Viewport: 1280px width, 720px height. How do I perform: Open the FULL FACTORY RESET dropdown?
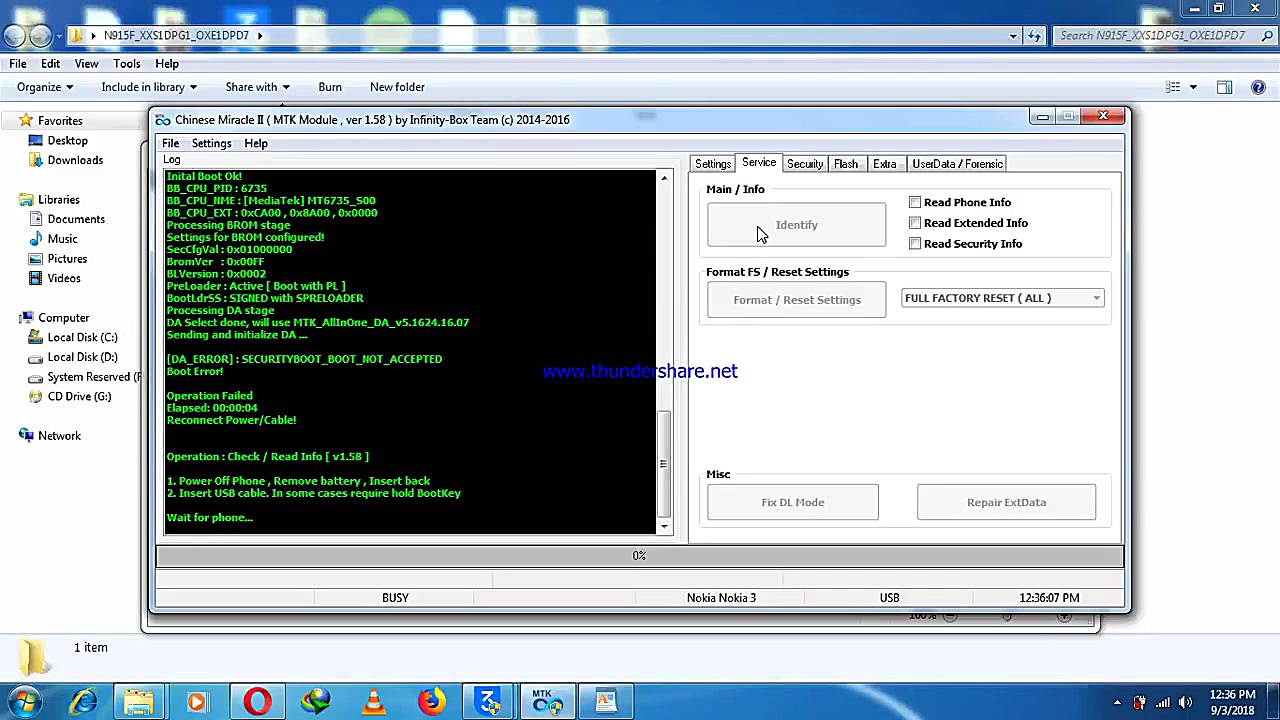click(1003, 298)
